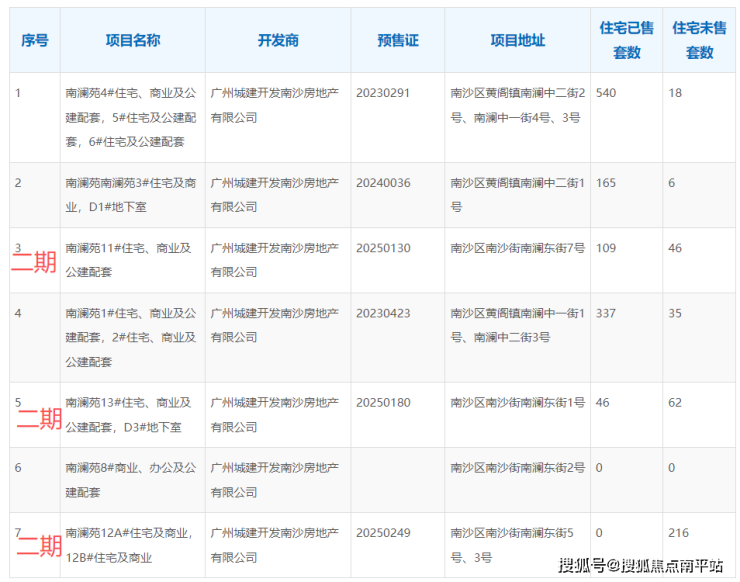The height and width of the screenshot is (582, 740).
Task: Click the red 二期 label in row 7
Action: click(38, 547)
